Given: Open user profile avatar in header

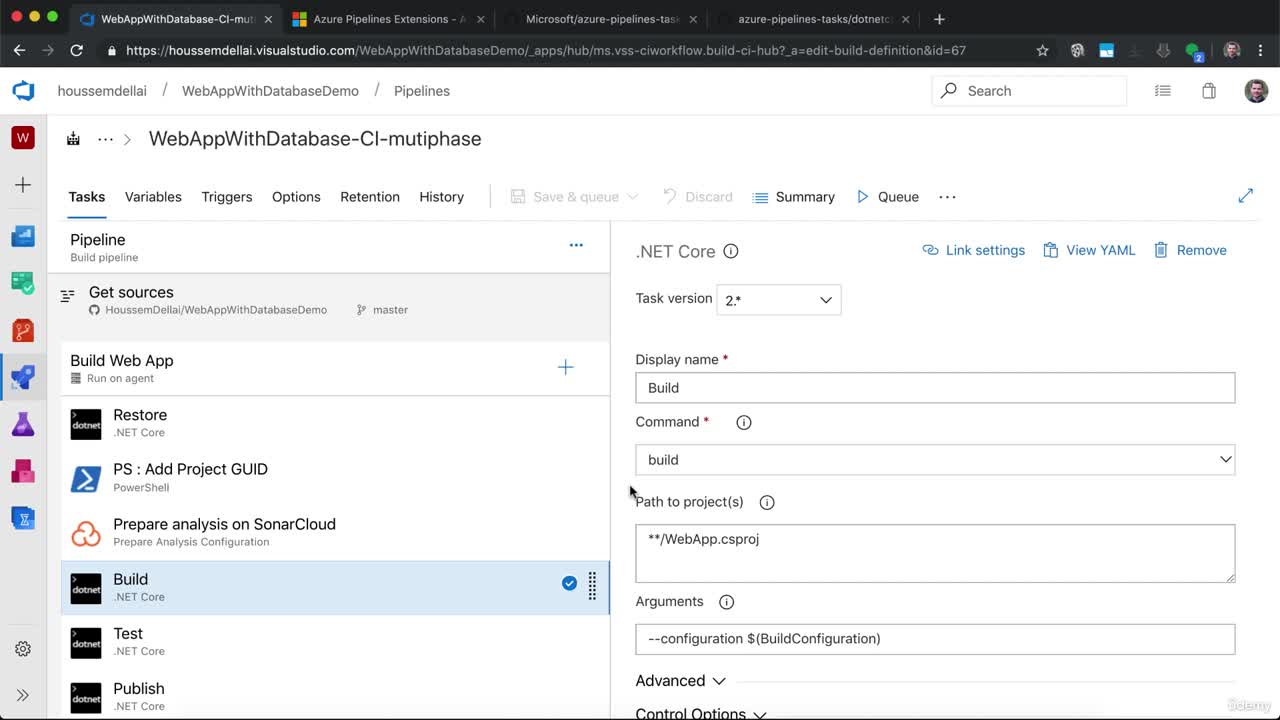Looking at the screenshot, I should [1256, 91].
